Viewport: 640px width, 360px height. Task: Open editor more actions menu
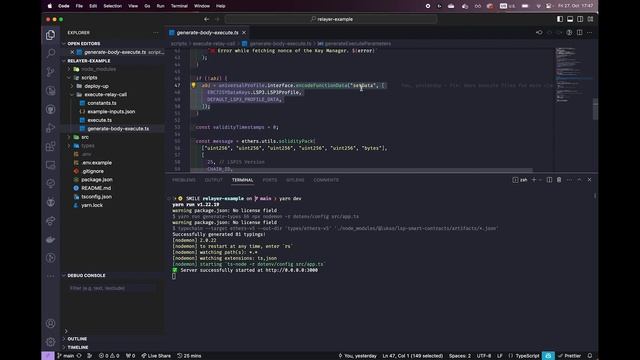click(589, 33)
